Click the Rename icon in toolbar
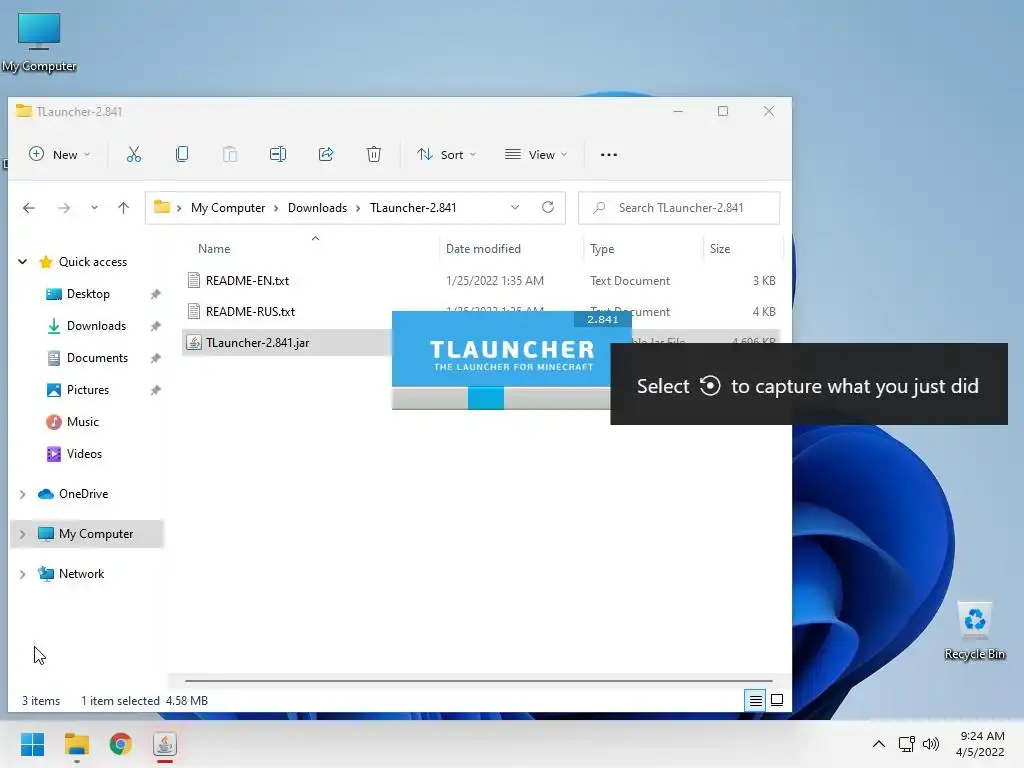The width and height of the screenshot is (1024, 768). (x=278, y=154)
